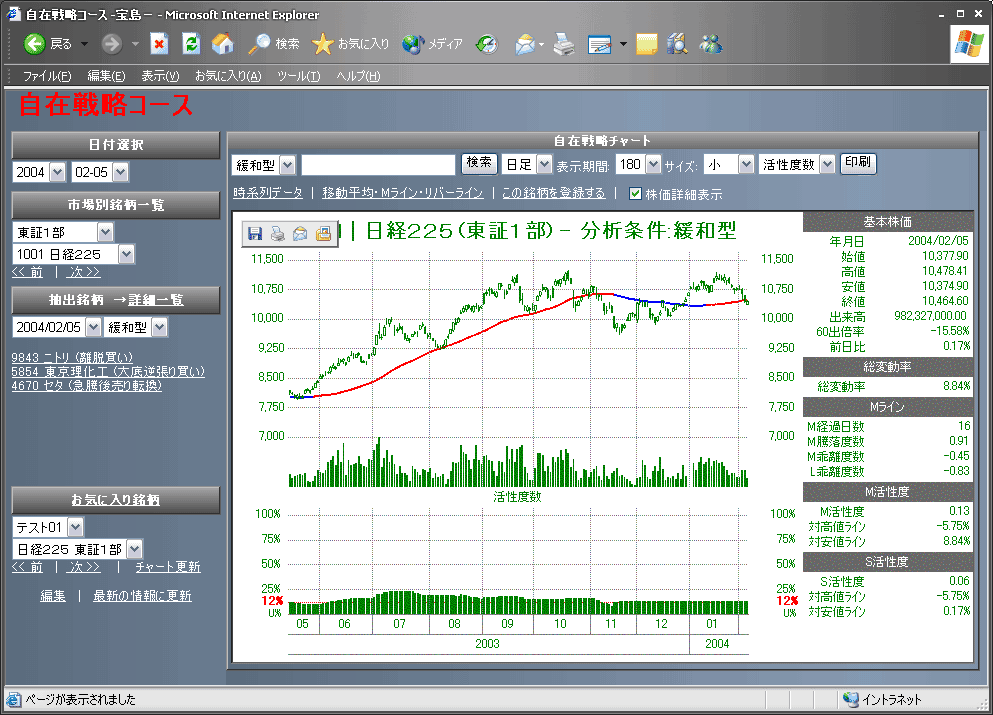Open the 東証1部 market dropdown

[x=105, y=232]
